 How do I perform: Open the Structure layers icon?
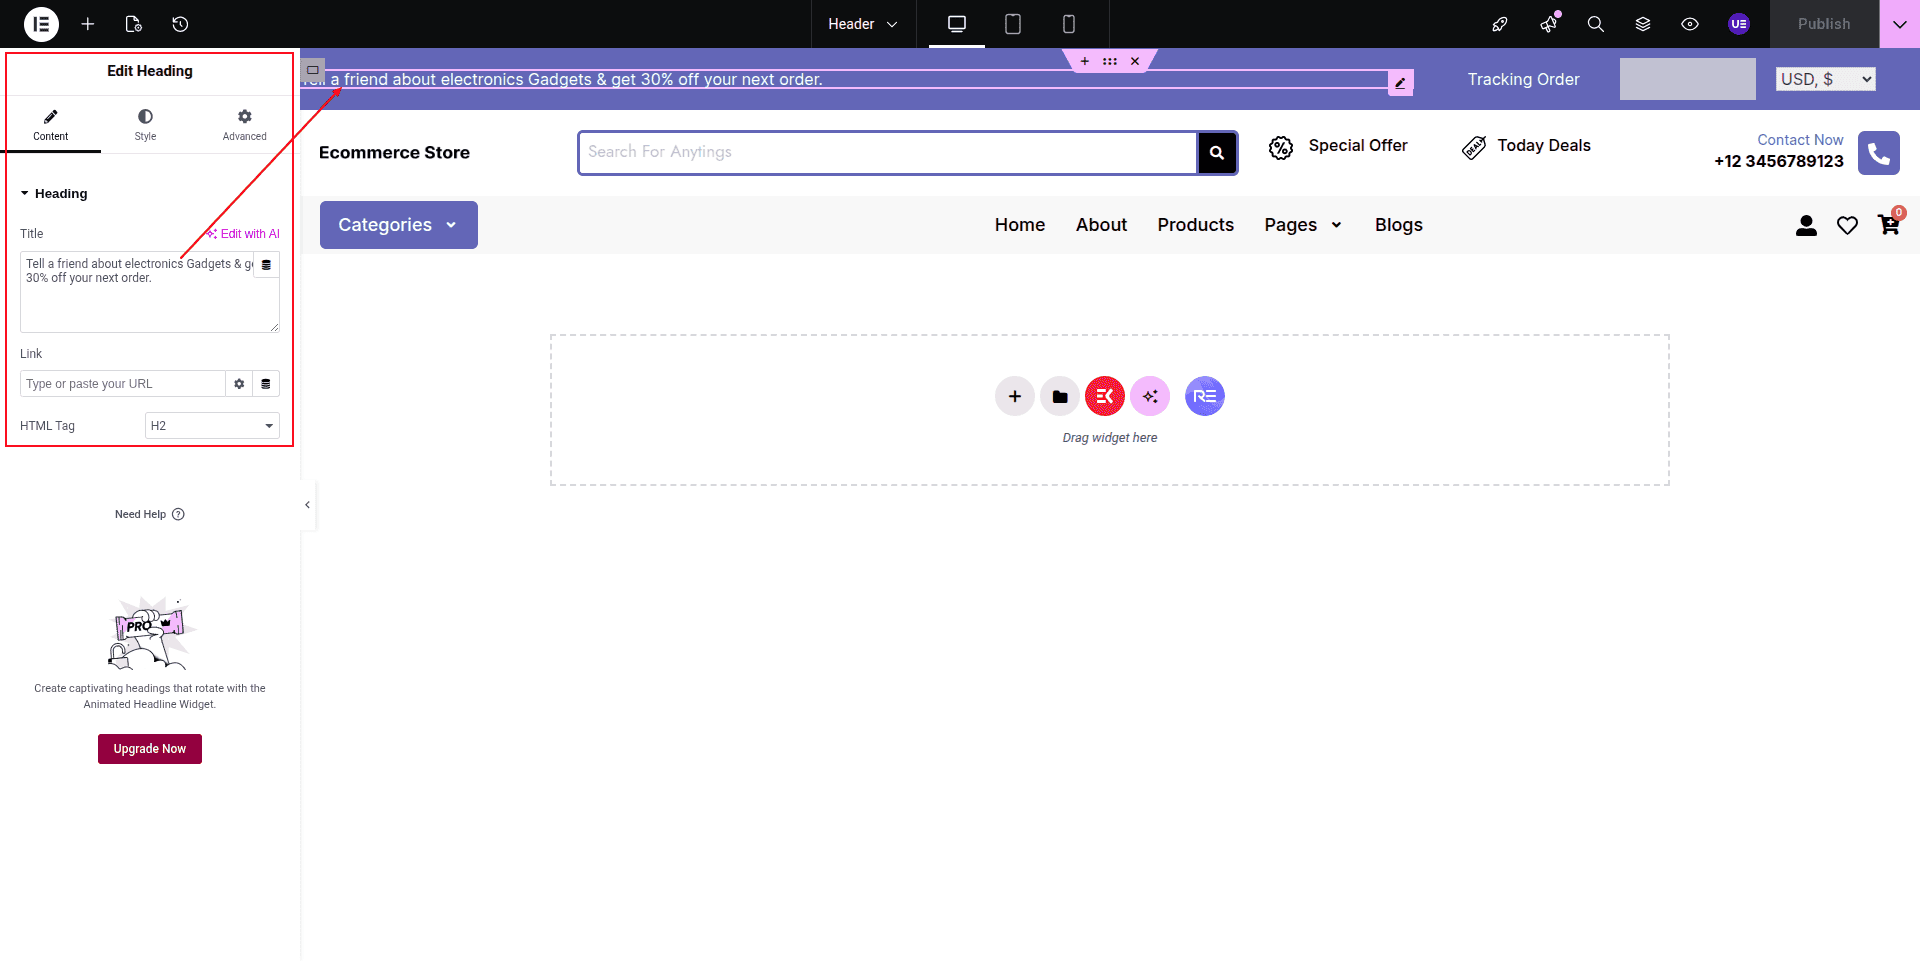pyautogui.click(x=1642, y=24)
